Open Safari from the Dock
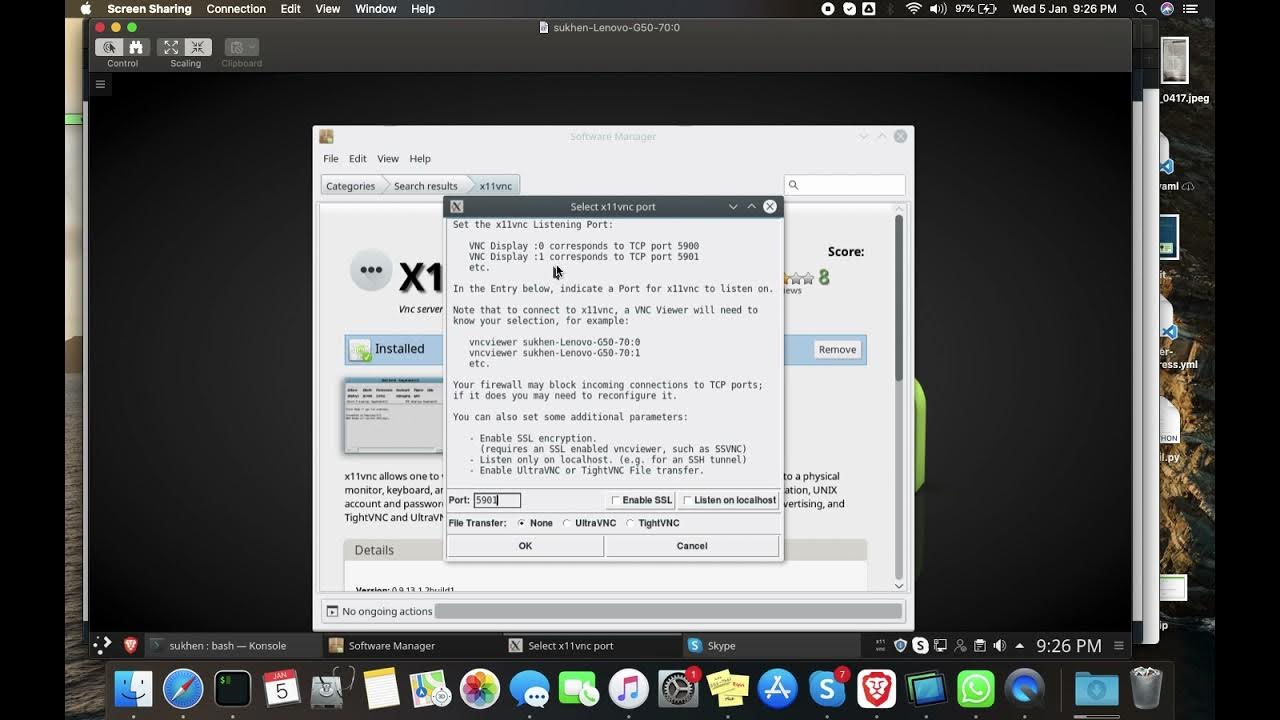Screen dimensions: 1280x720 [183, 688]
